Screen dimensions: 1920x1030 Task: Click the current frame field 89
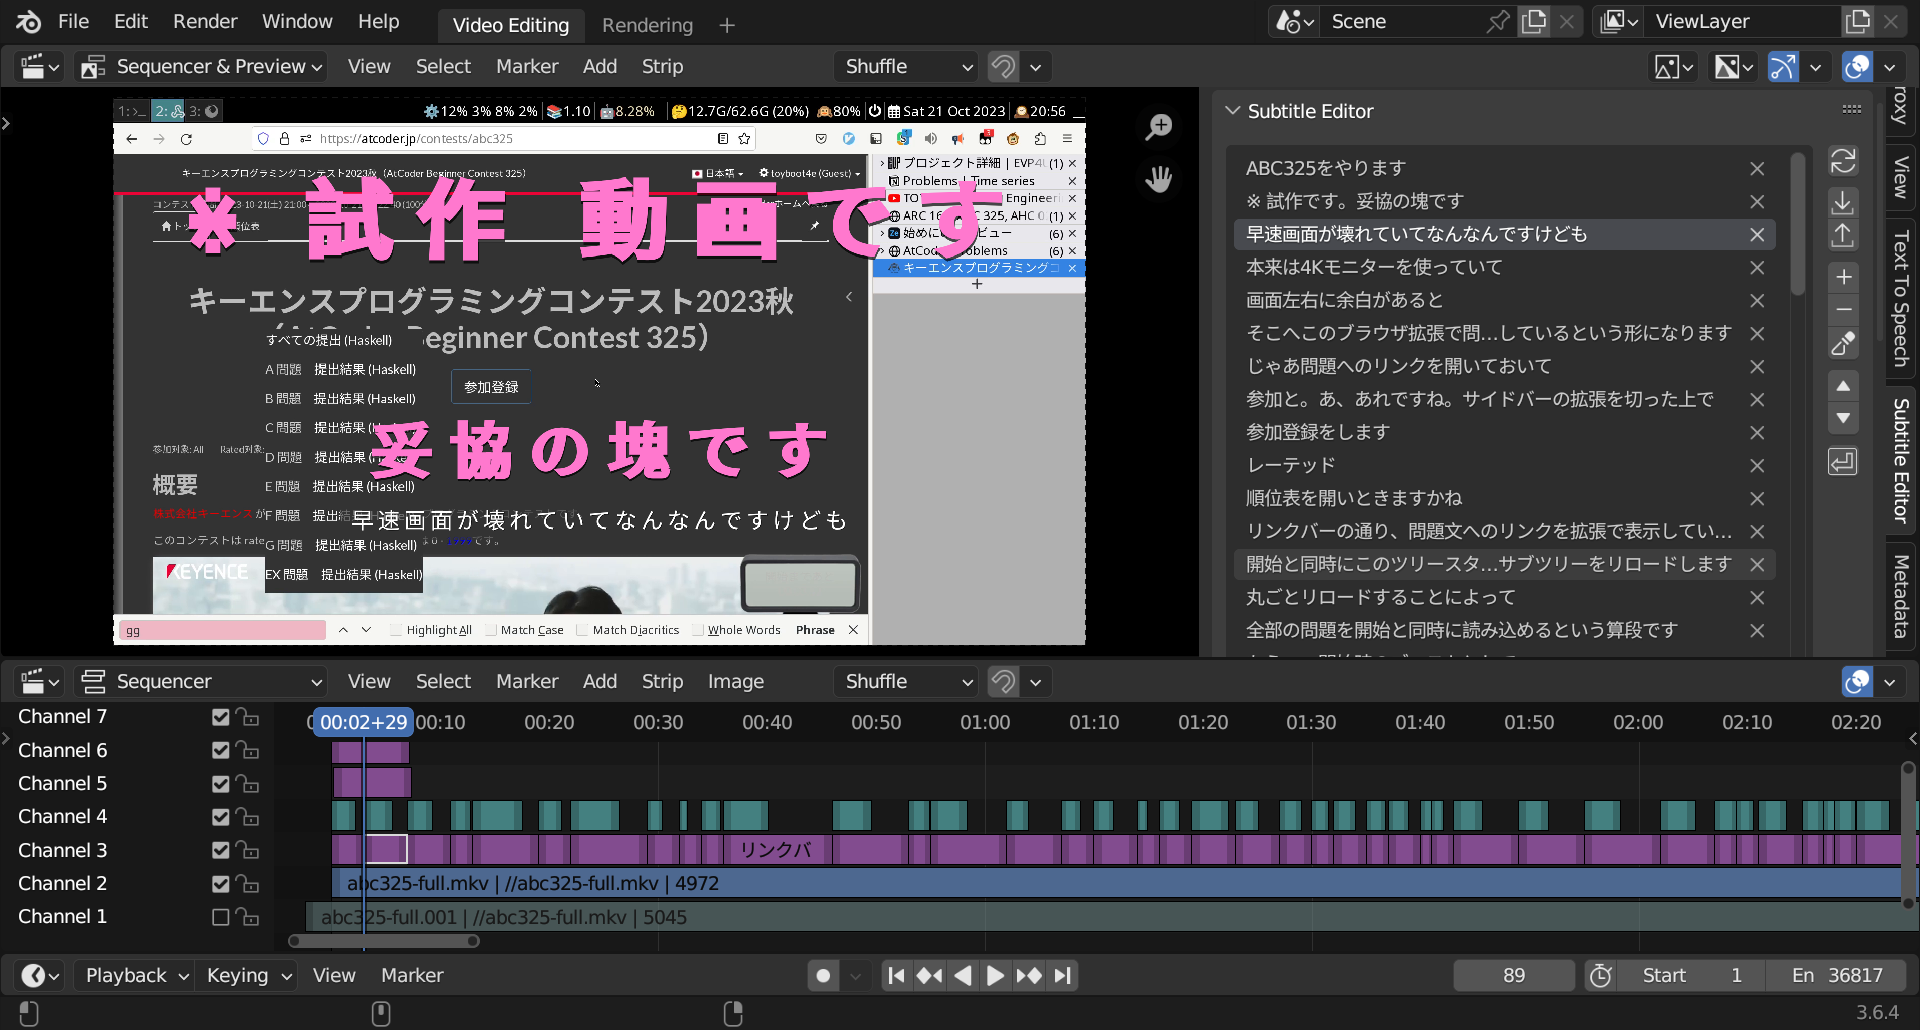coord(1514,976)
